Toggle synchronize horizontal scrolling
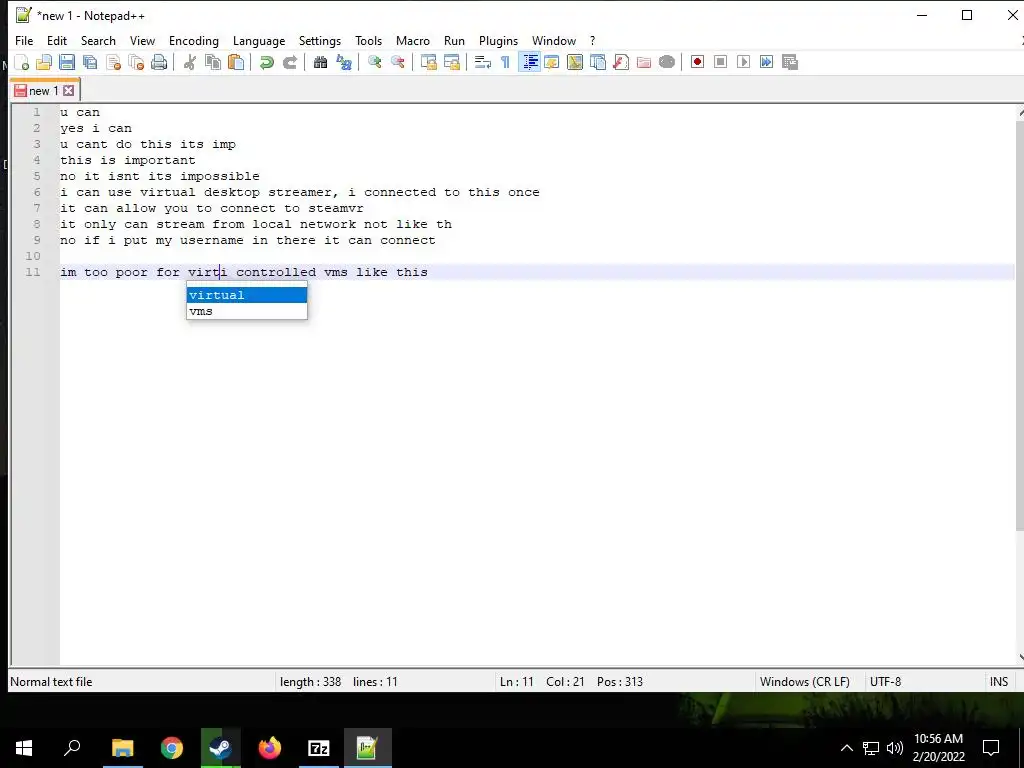Image resolution: width=1024 pixels, height=768 pixels. [x=451, y=62]
